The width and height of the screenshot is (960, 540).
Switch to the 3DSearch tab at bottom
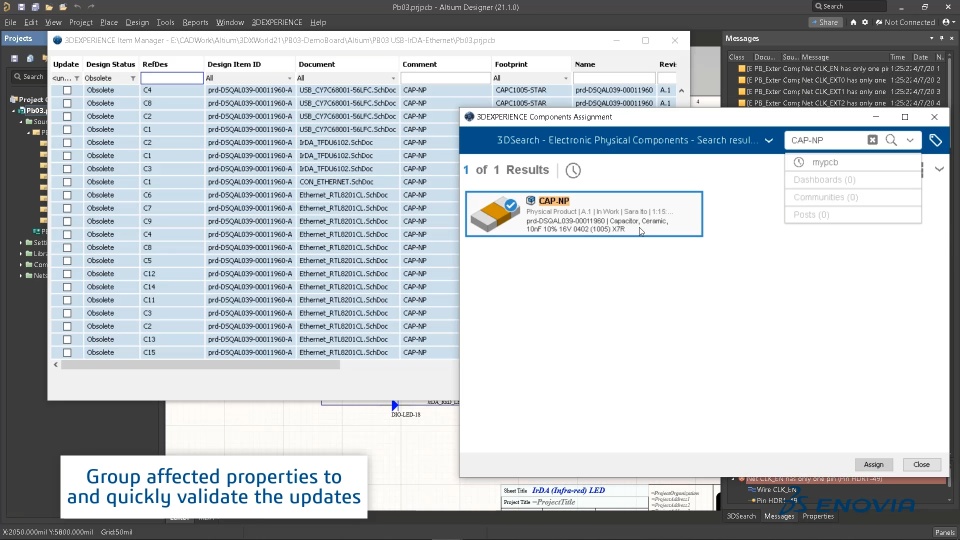coord(741,516)
